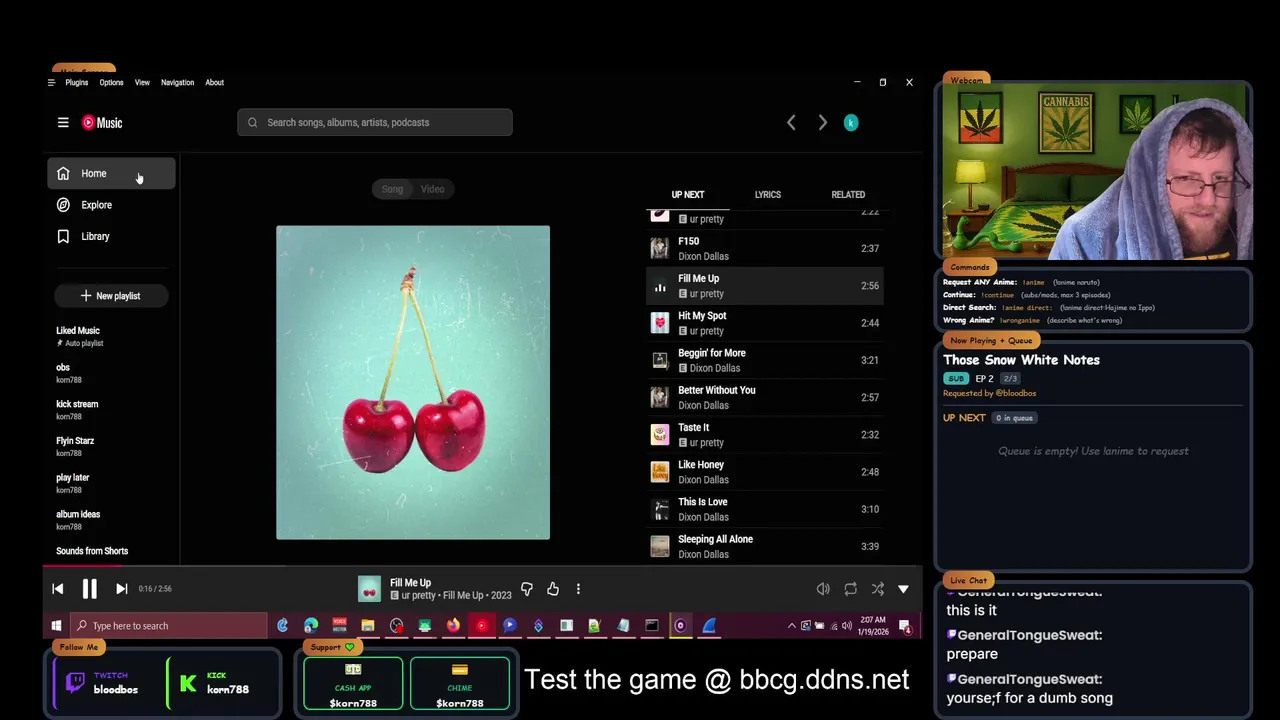Play Better Without You from the queue

765,398
